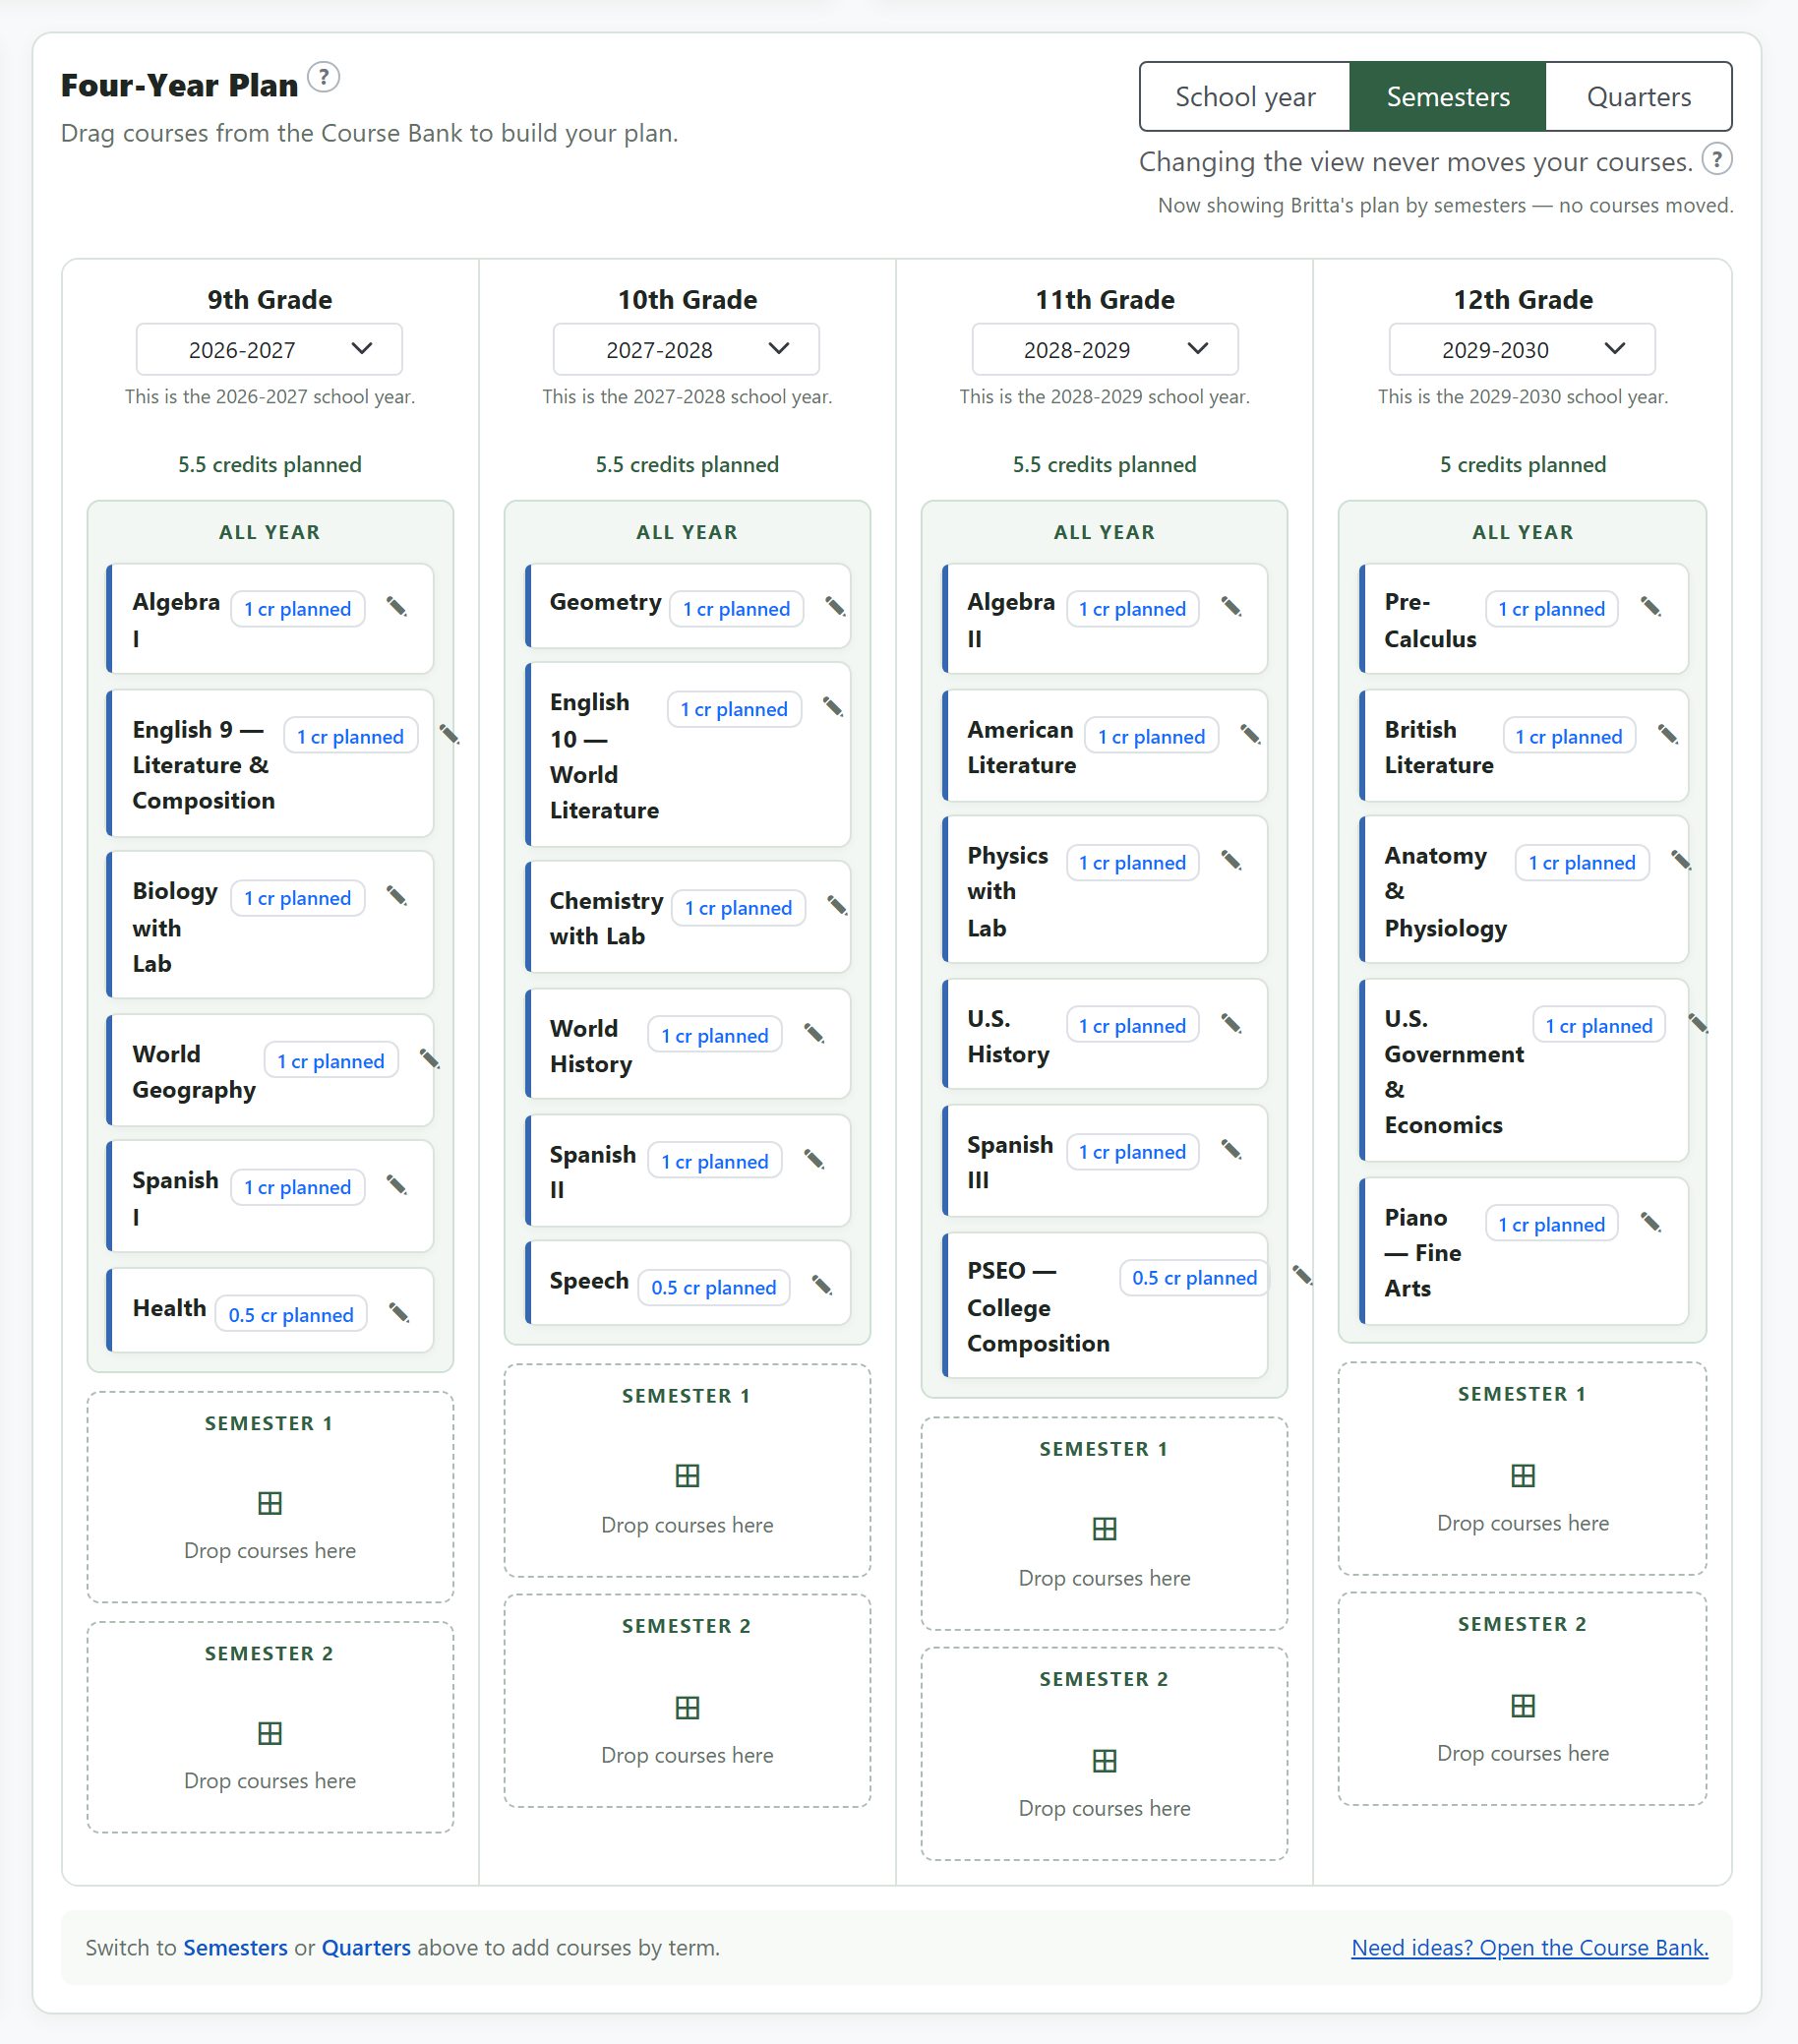
Task: Click '1 cr planned' badge on Geometry
Action: (737, 608)
